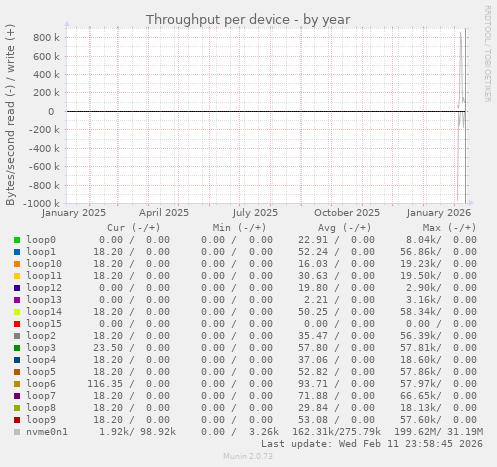Click the 'Max (-/+)' column header
Viewport: 497px width, 467px height.
pos(449,228)
